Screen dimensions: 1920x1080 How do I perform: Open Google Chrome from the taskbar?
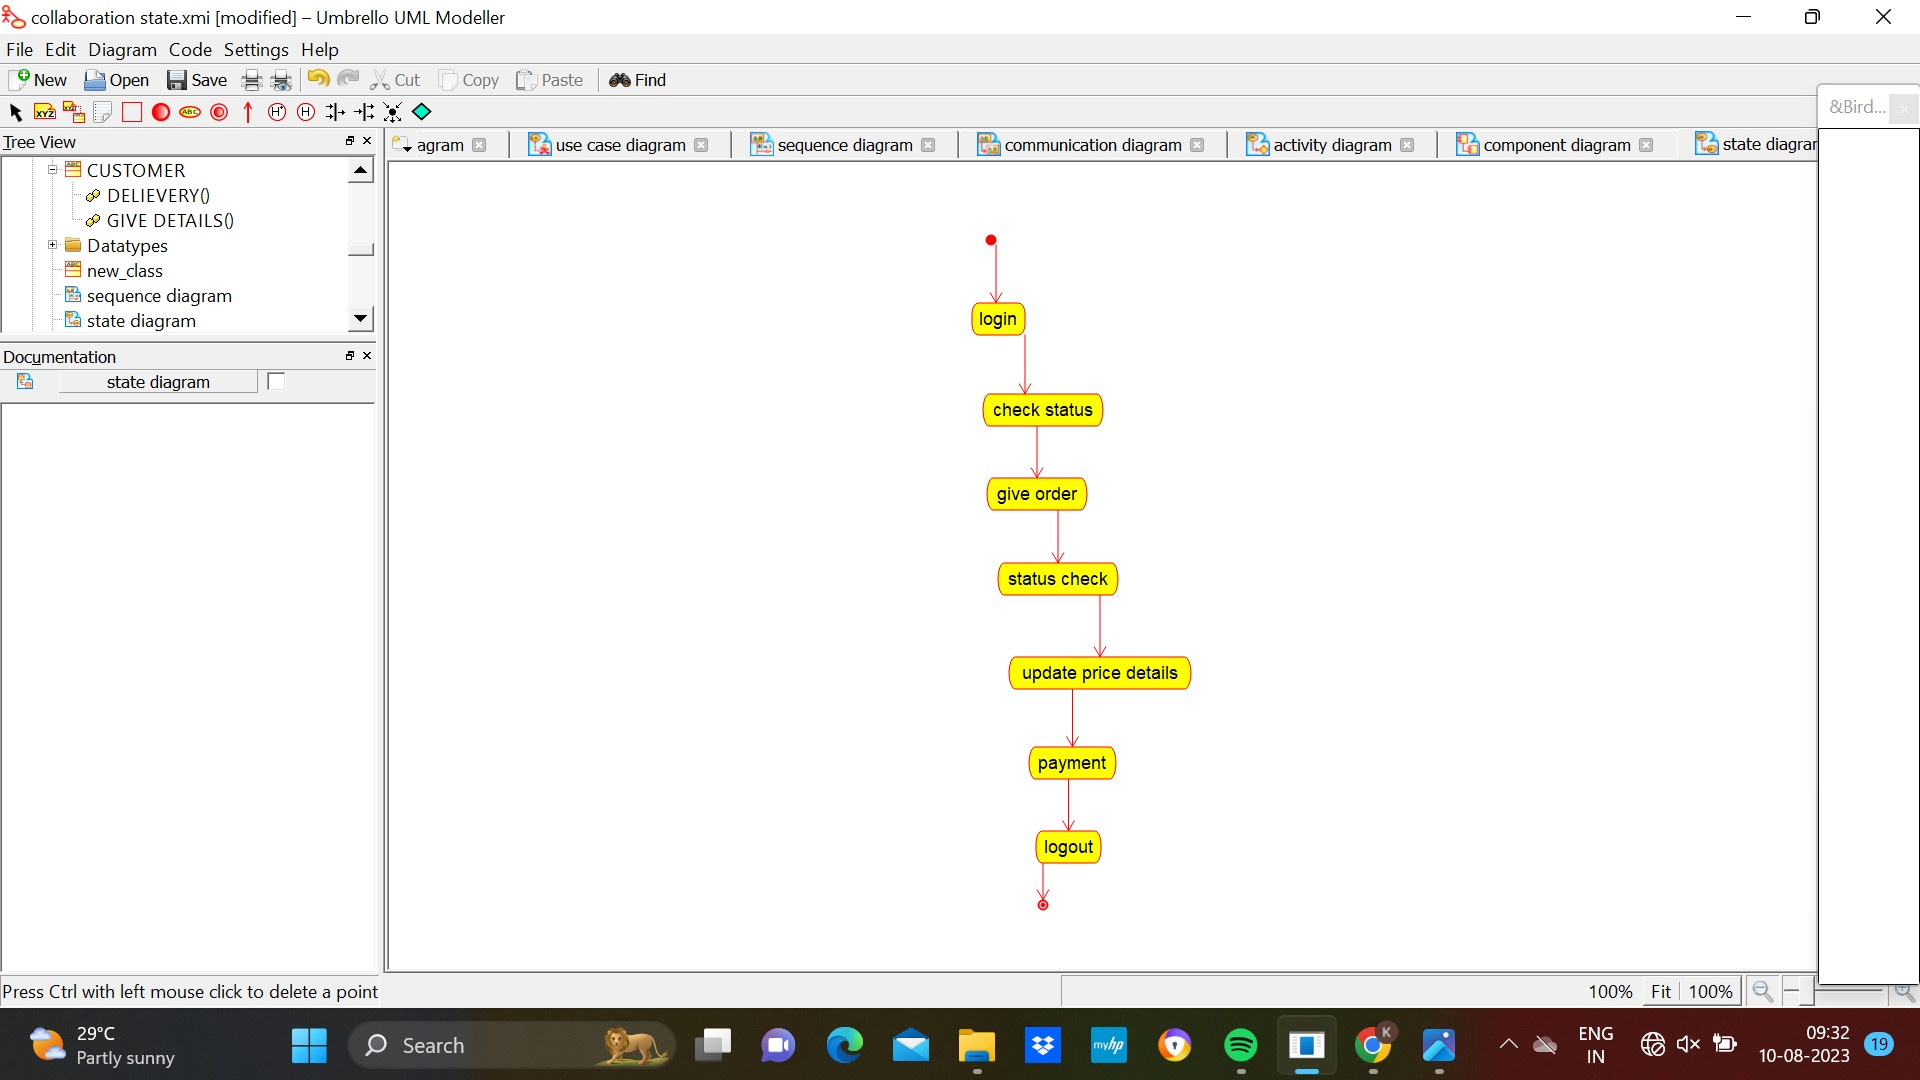[x=1372, y=1045]
